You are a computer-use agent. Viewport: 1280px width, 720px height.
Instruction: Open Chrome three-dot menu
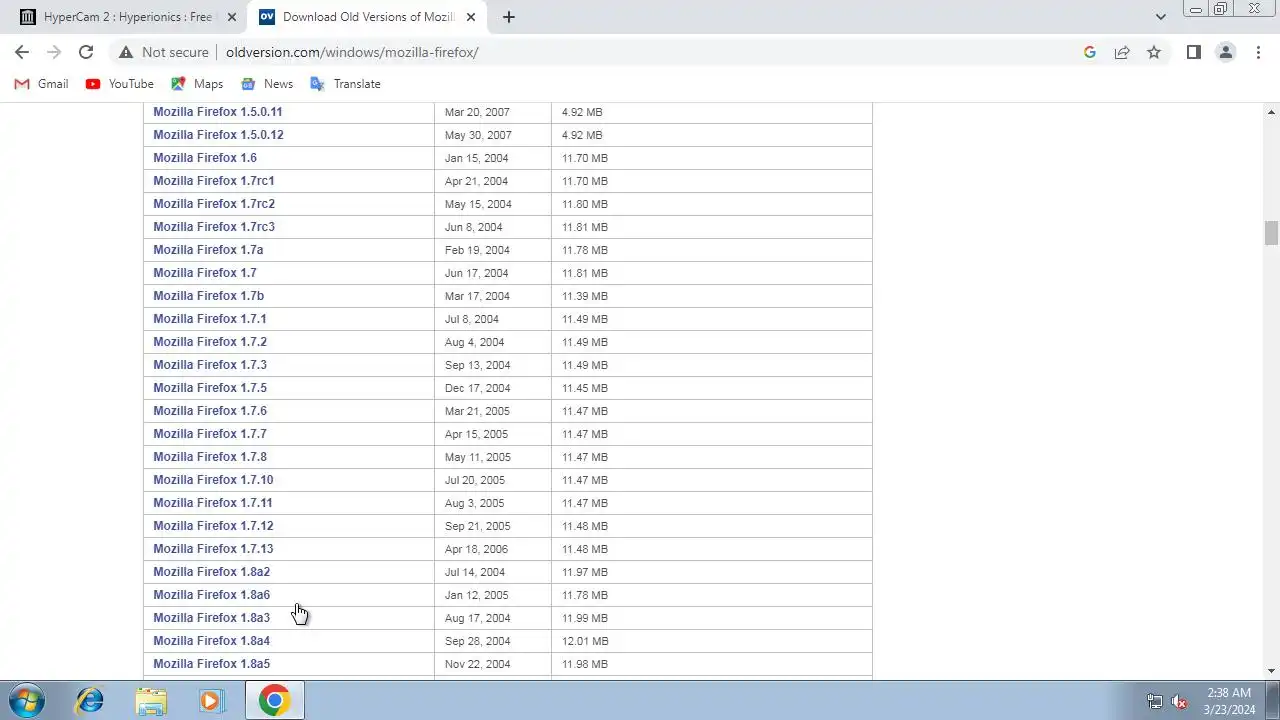pyautogui.click(x=1258, y=52)
